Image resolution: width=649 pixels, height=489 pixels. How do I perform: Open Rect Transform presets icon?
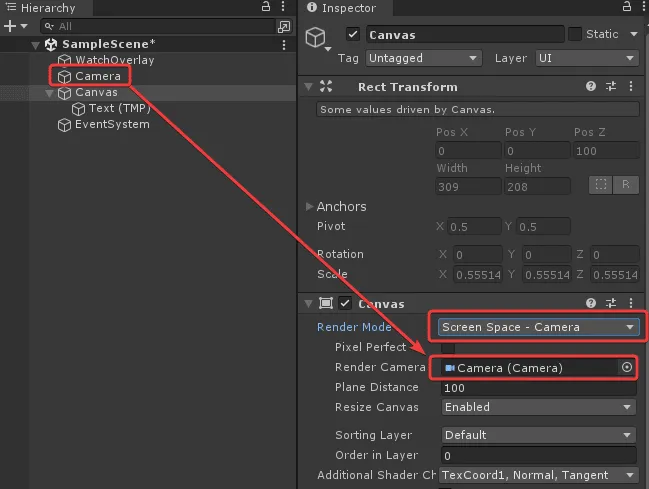[x=611, y=86]
